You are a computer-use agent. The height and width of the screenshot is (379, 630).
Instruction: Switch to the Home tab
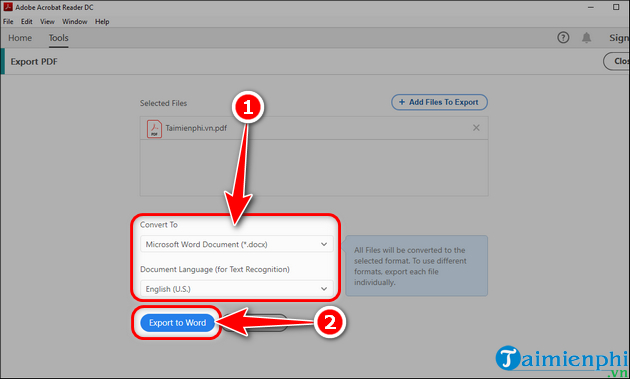tap(20, 38)
